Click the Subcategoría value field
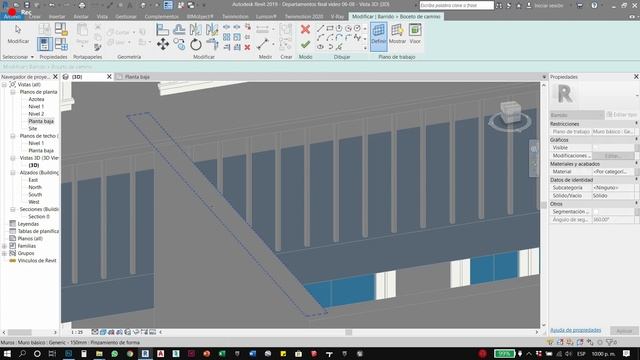Screen dimensions: 640x360 pos(613,187)
